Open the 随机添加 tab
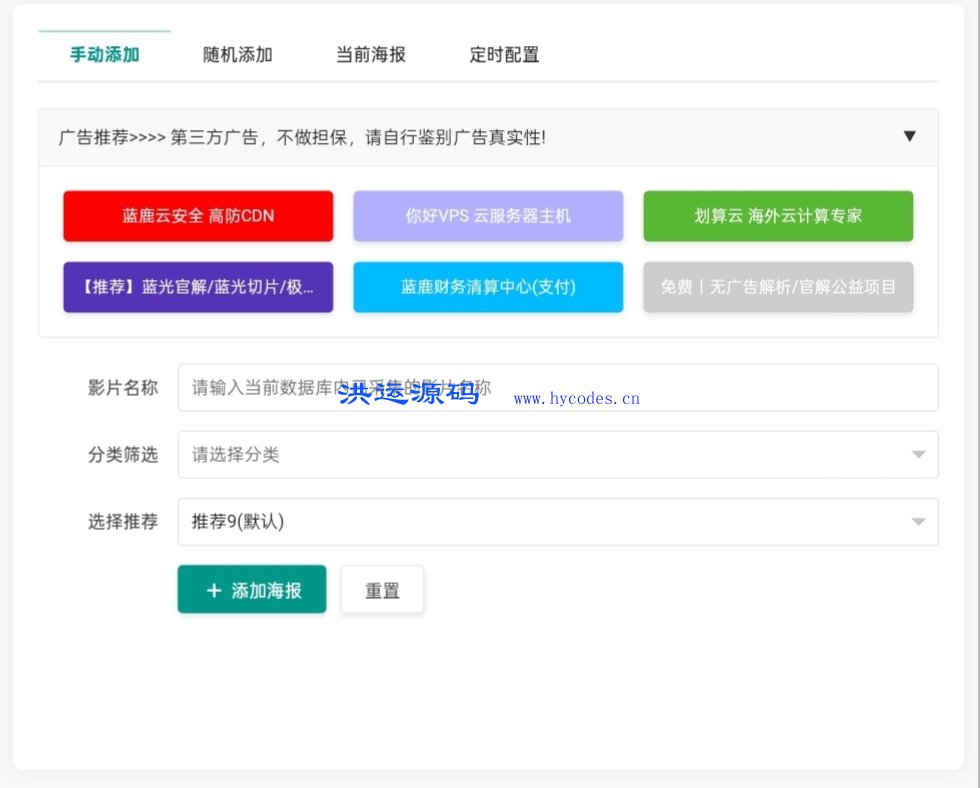 (x=238, y=55)
